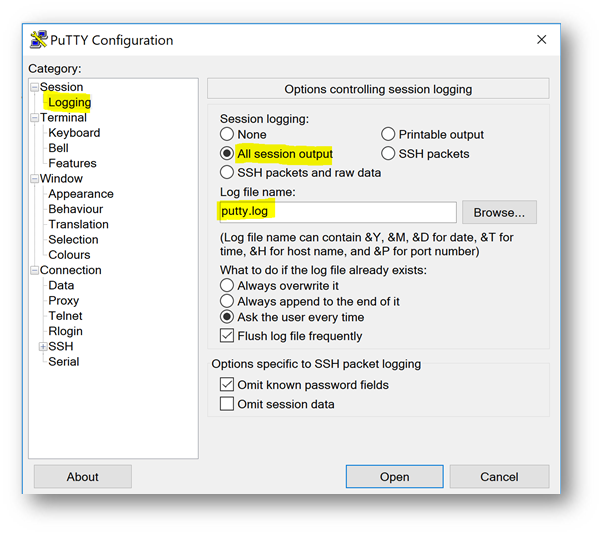Close the PuTTY Configuration dialog
The image size is (603, 536).
pos(541,40)
